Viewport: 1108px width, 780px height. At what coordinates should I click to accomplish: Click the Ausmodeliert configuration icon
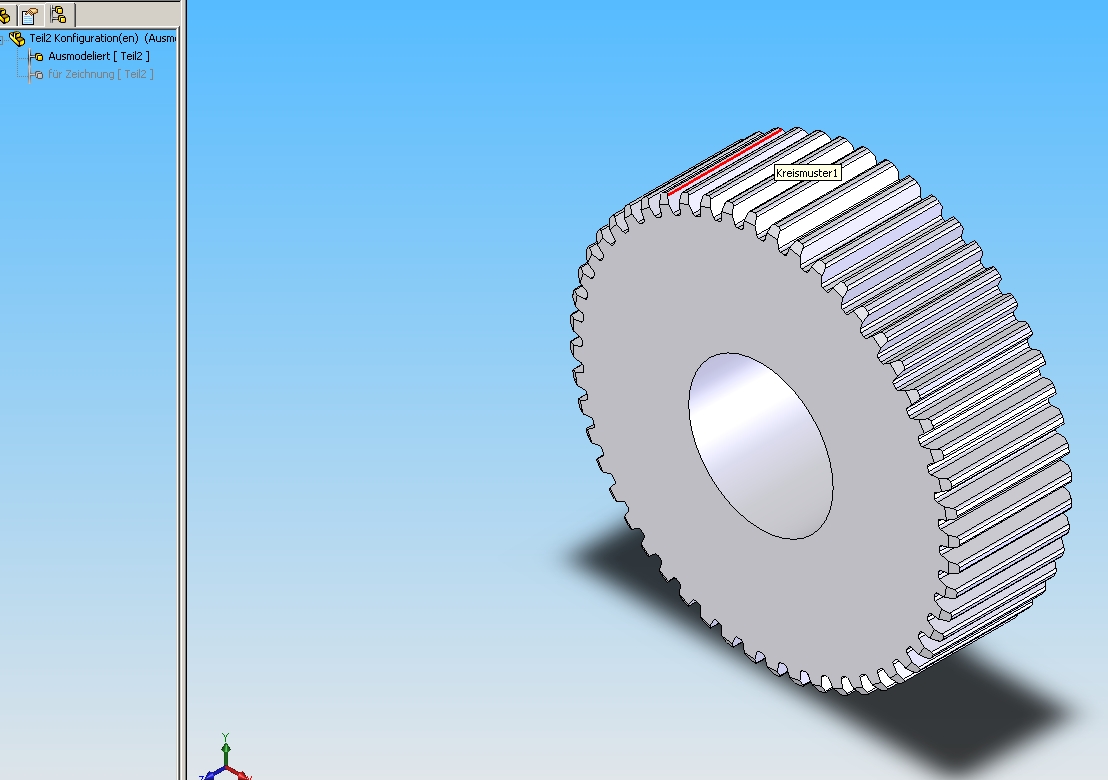click(36, 57)
